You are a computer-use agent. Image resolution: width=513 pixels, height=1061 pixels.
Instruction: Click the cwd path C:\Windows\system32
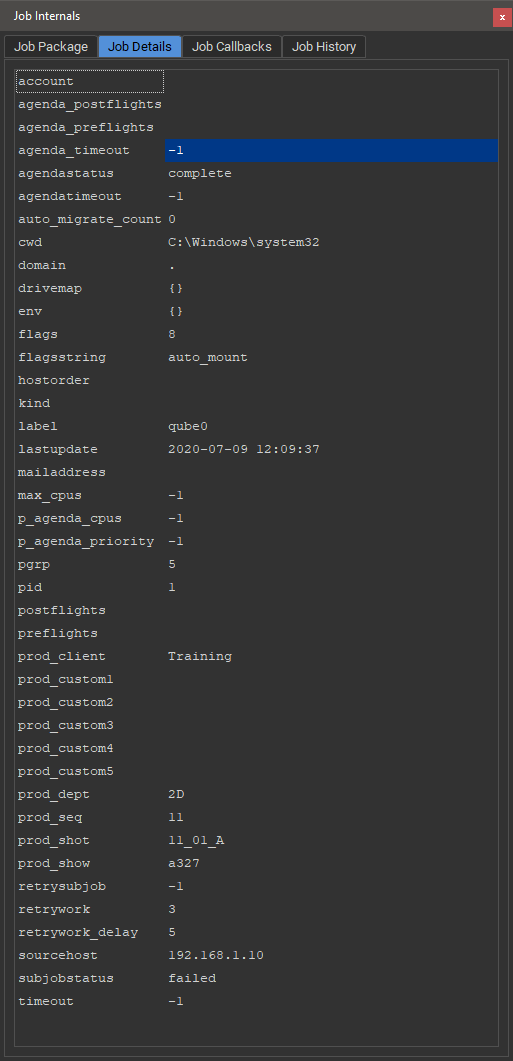[x=244, y=242]
